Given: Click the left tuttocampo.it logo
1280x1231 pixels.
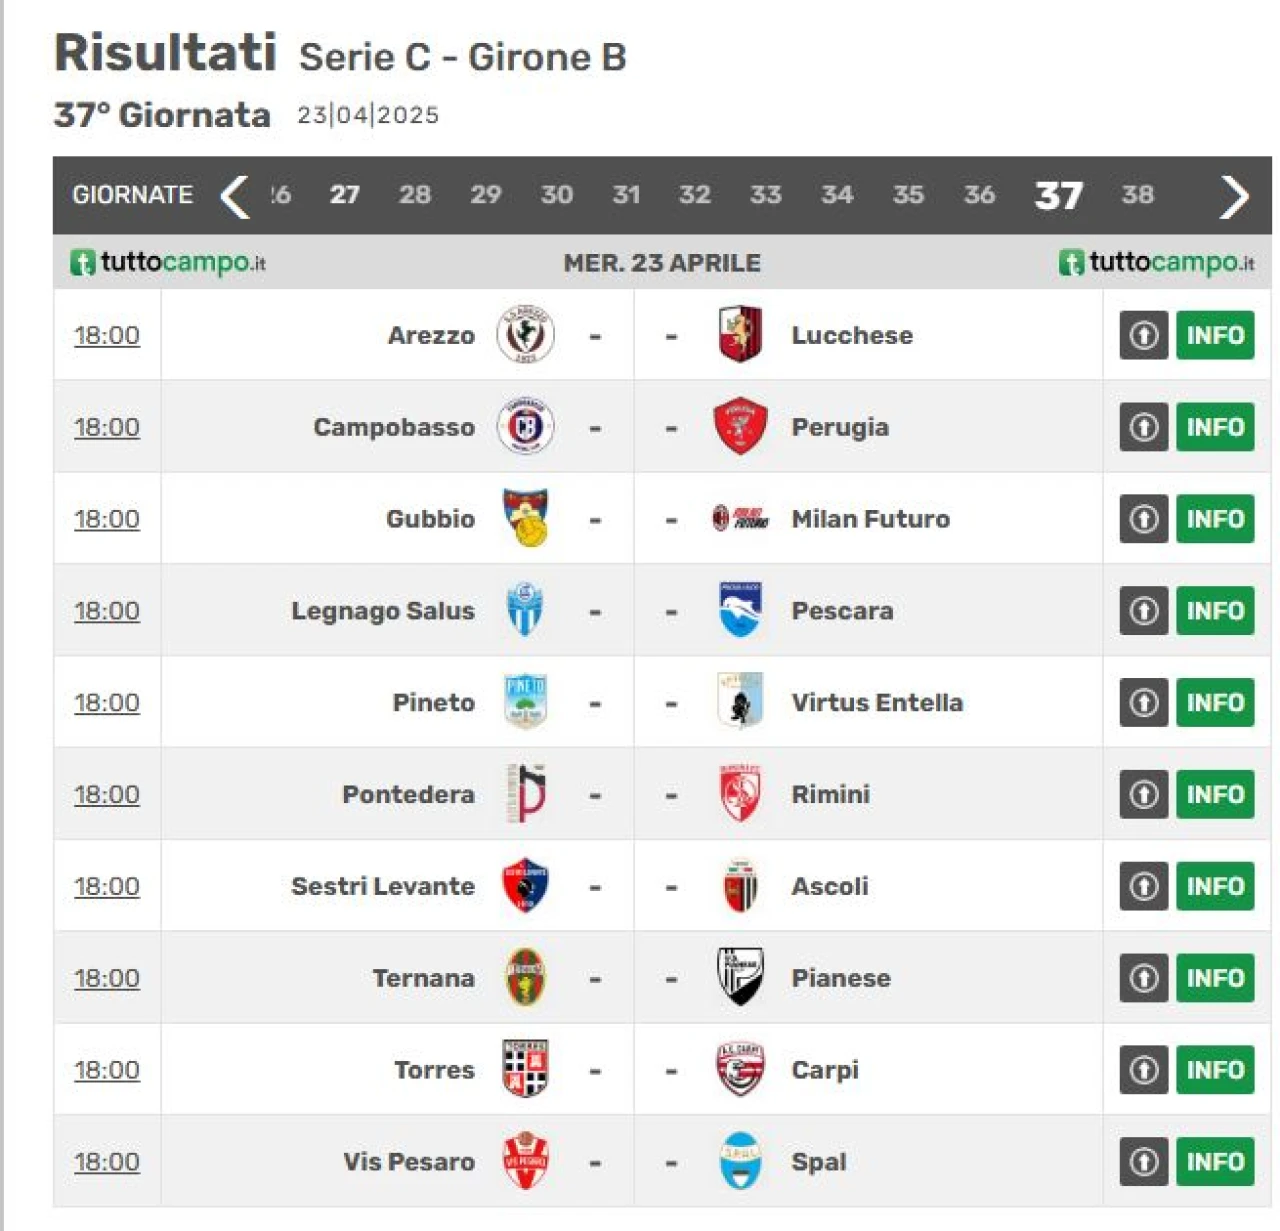Looking at the screenshot, I should 168,263.
